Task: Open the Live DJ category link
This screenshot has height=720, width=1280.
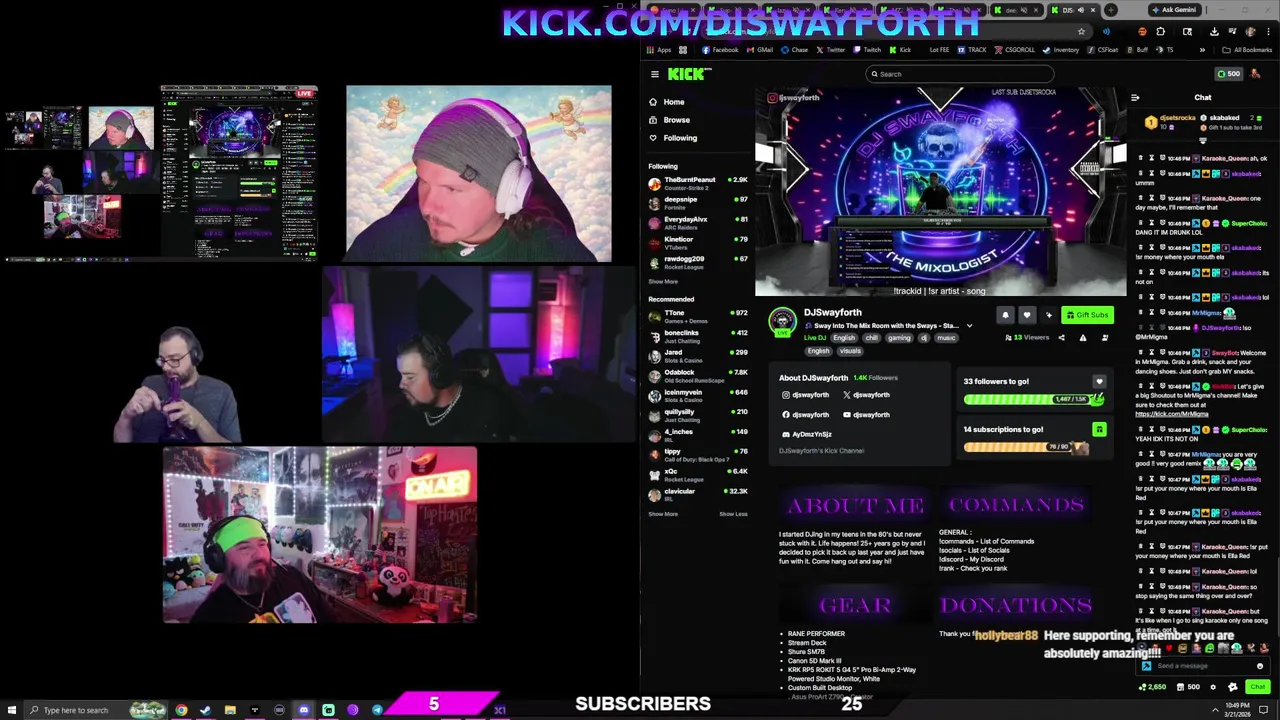Action: [815, 338]
